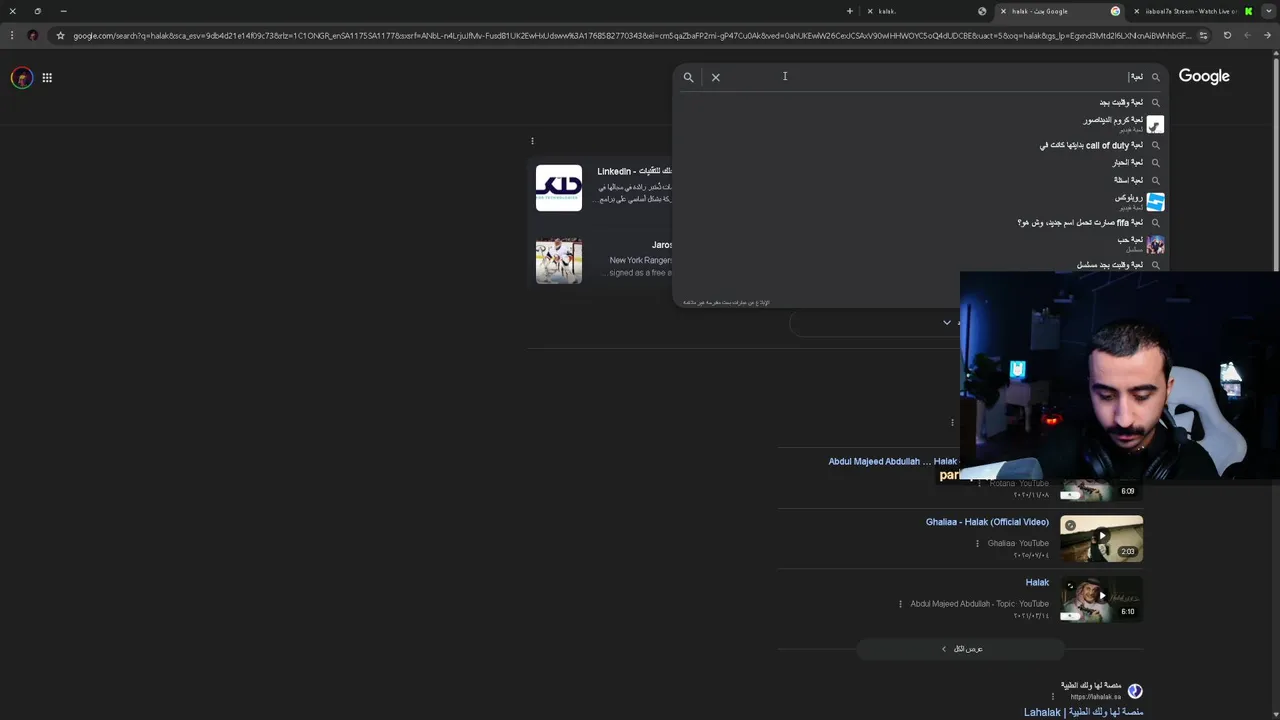Open options menu beside lahalak.sa URL

[x=1052, y=697]
